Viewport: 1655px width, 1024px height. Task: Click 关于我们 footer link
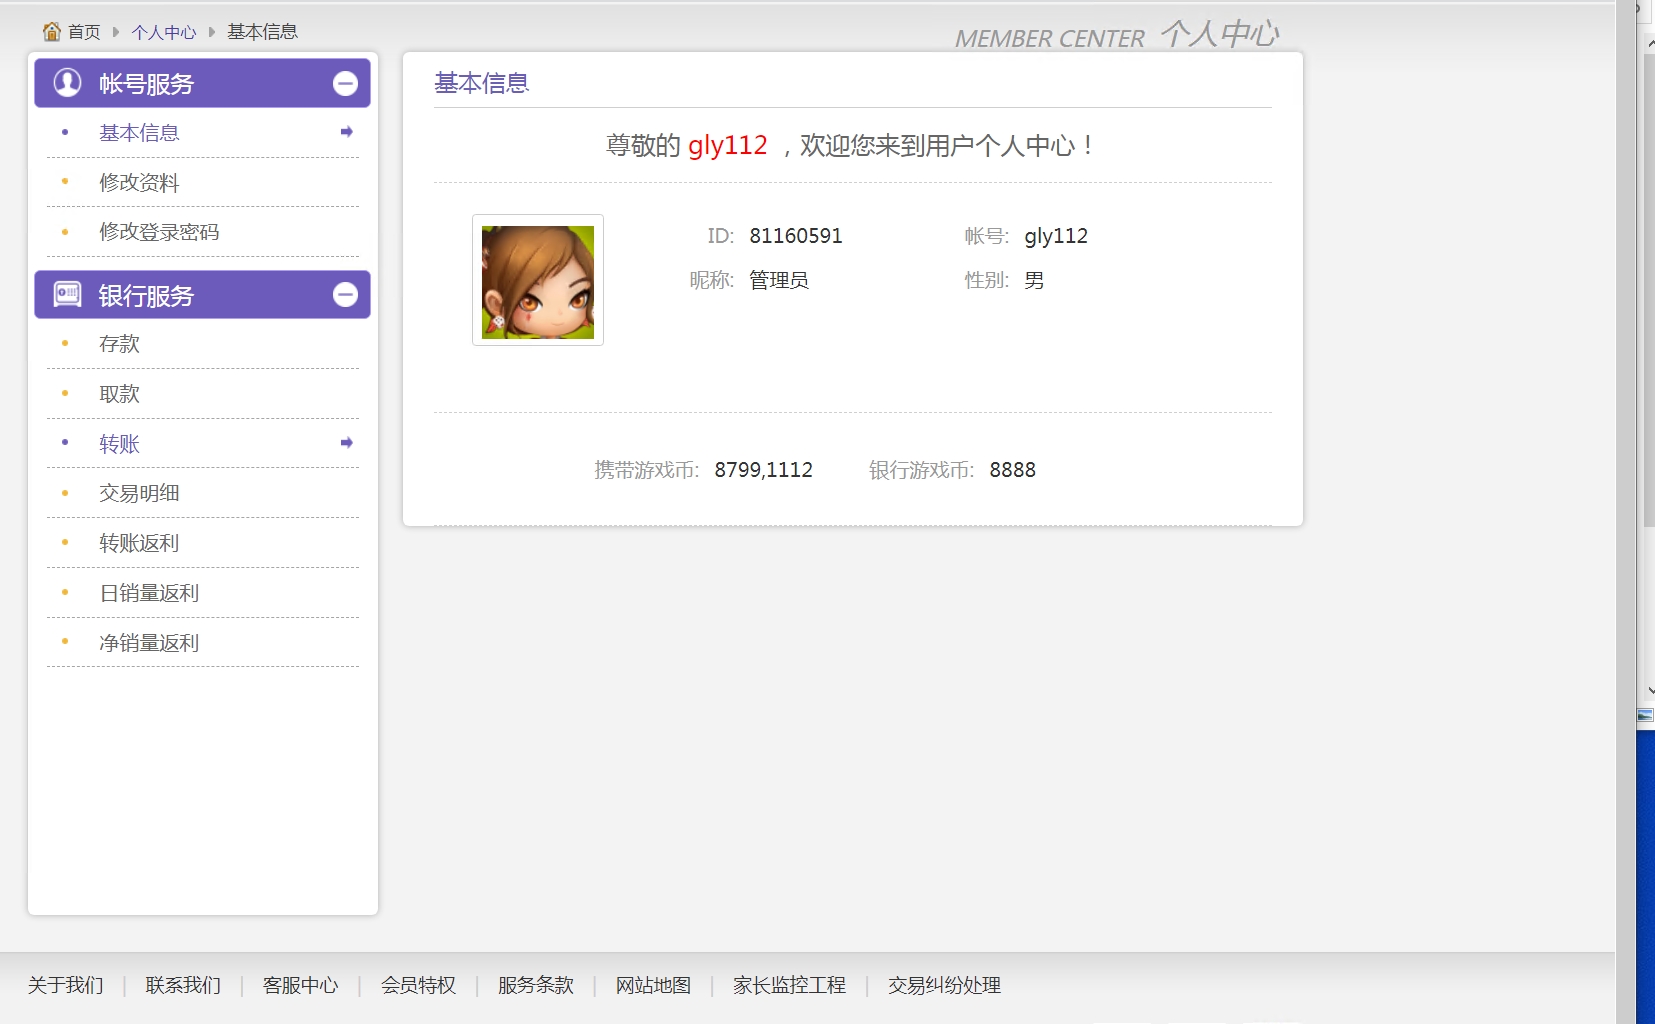click(65, 985)
